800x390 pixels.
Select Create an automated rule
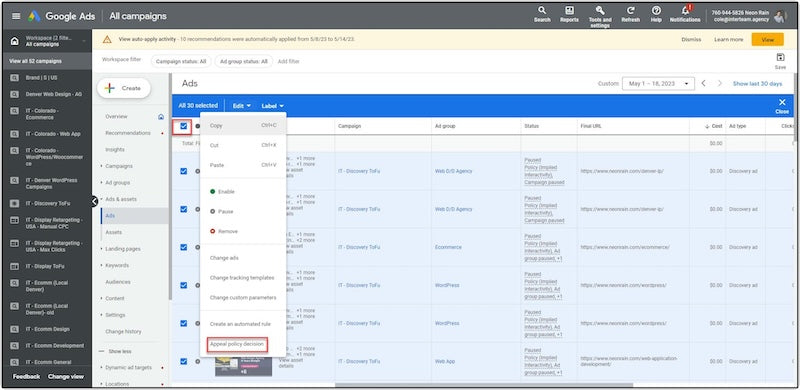click(243, 324)
